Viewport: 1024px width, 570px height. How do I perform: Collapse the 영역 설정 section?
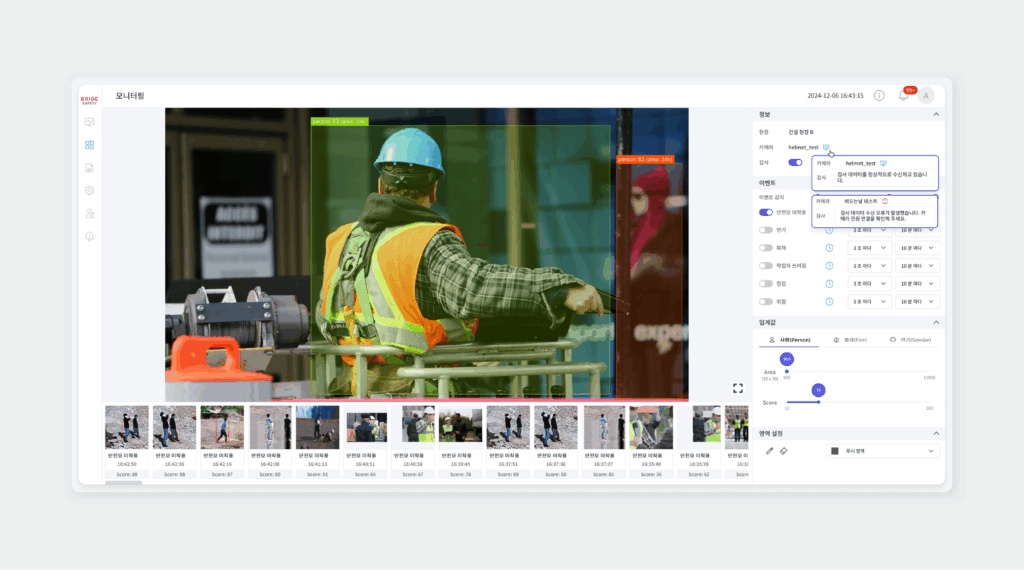click(x=936, y=434)
